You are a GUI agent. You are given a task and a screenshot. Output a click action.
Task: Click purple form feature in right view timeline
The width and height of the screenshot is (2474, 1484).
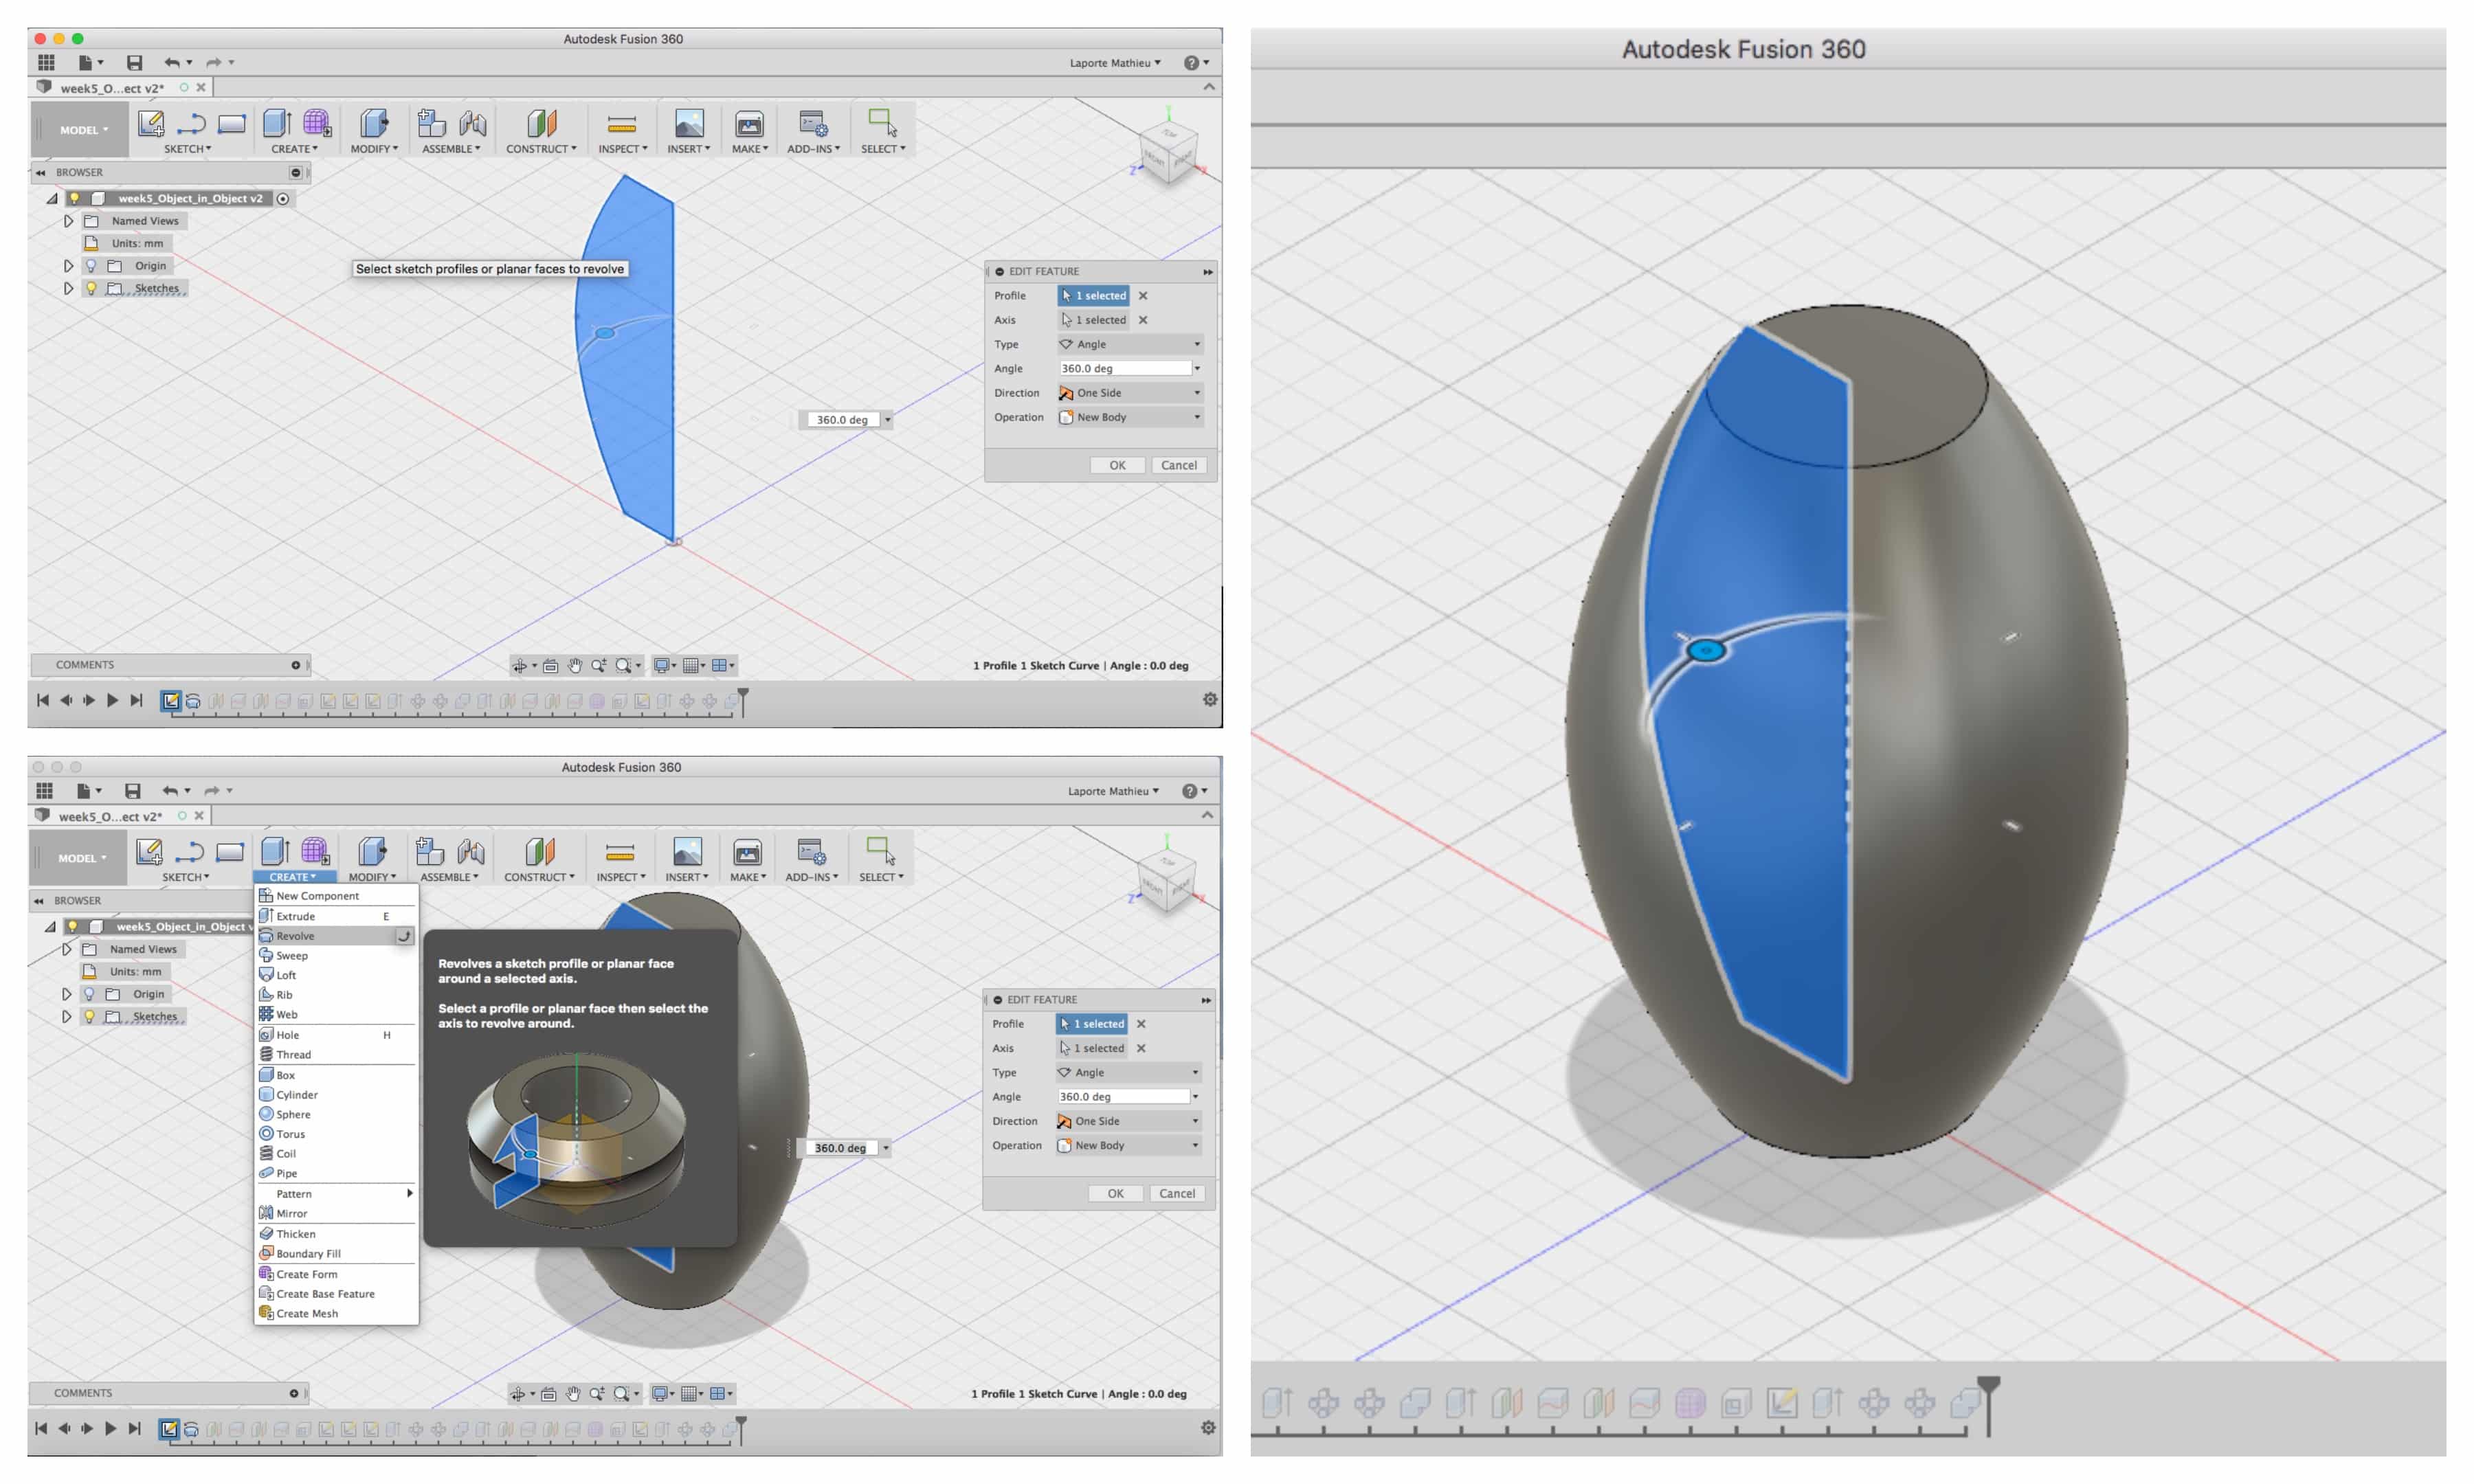click(x=1690, y=1403)
